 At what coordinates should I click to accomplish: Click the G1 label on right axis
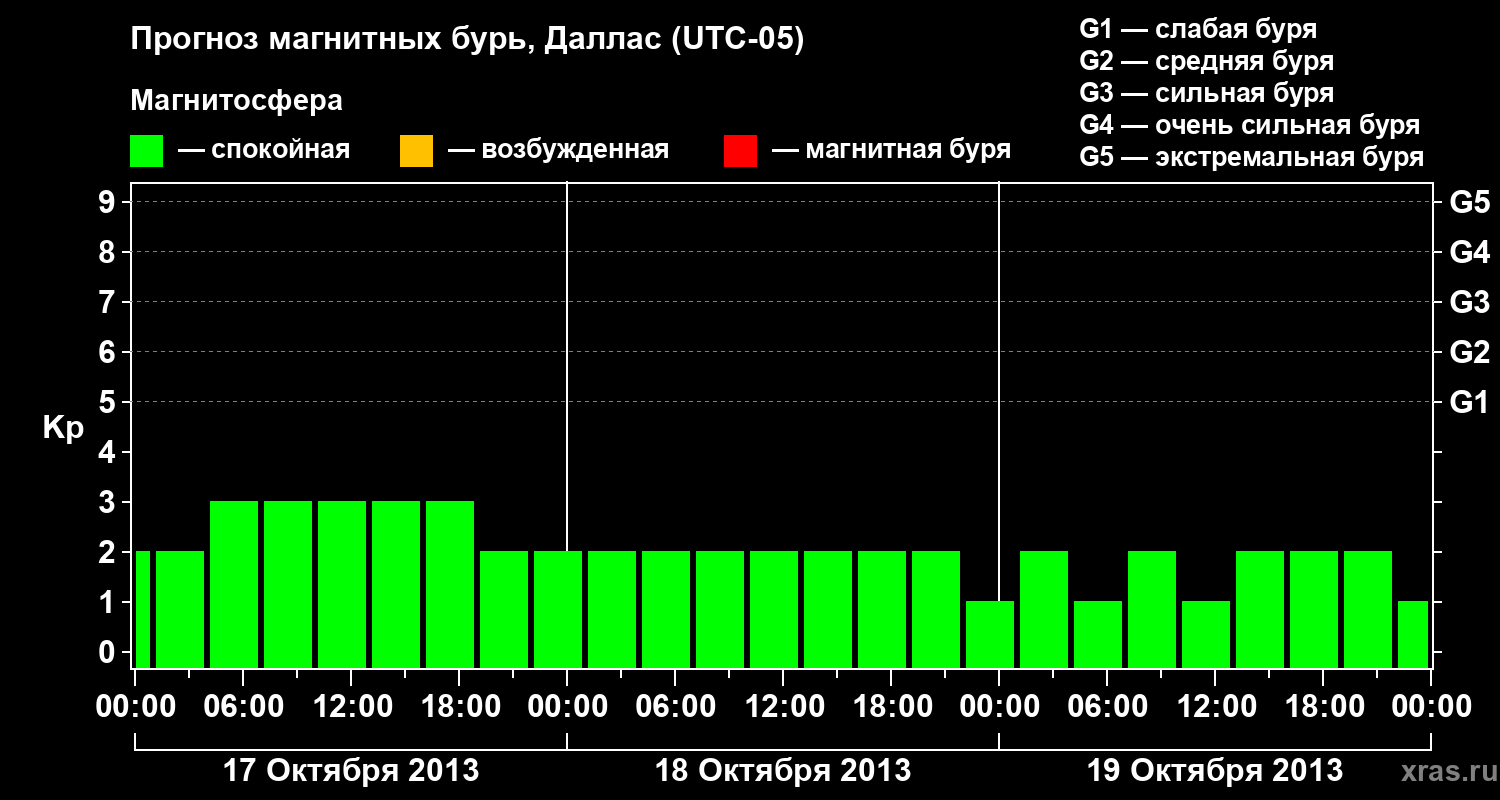coord(1469,402)
